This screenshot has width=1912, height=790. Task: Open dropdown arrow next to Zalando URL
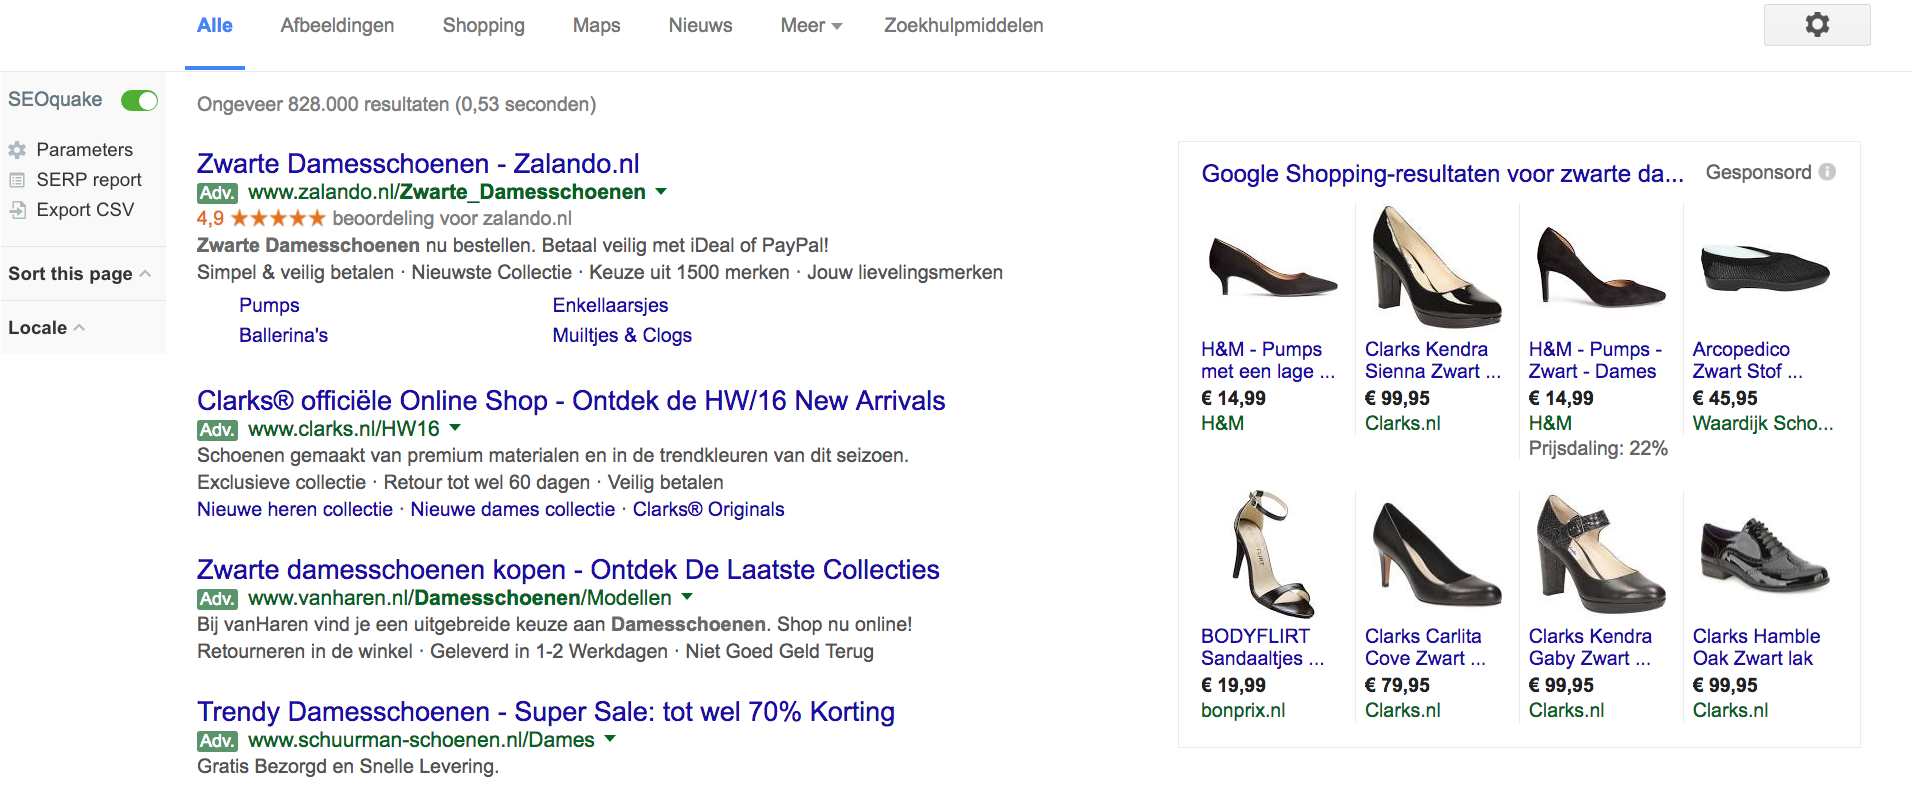click(661, 192)
